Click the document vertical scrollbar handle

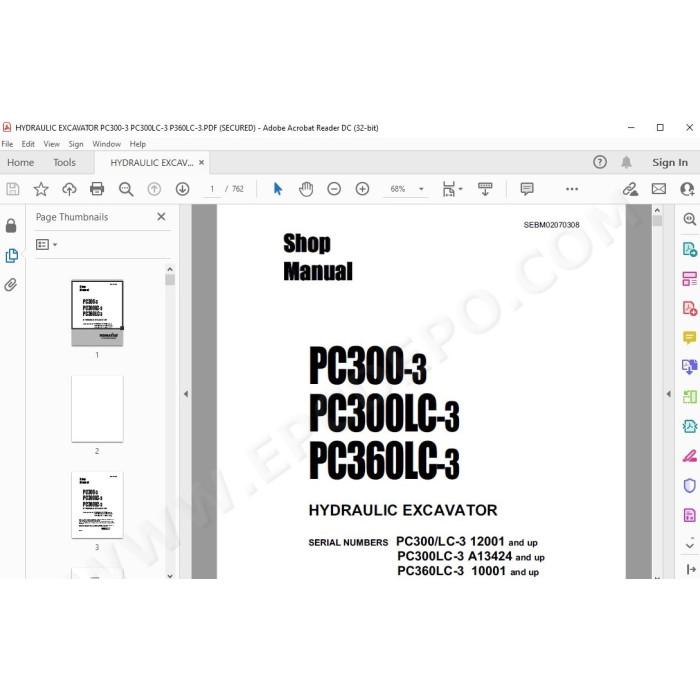pyautogui.click(x=657, y=221)
